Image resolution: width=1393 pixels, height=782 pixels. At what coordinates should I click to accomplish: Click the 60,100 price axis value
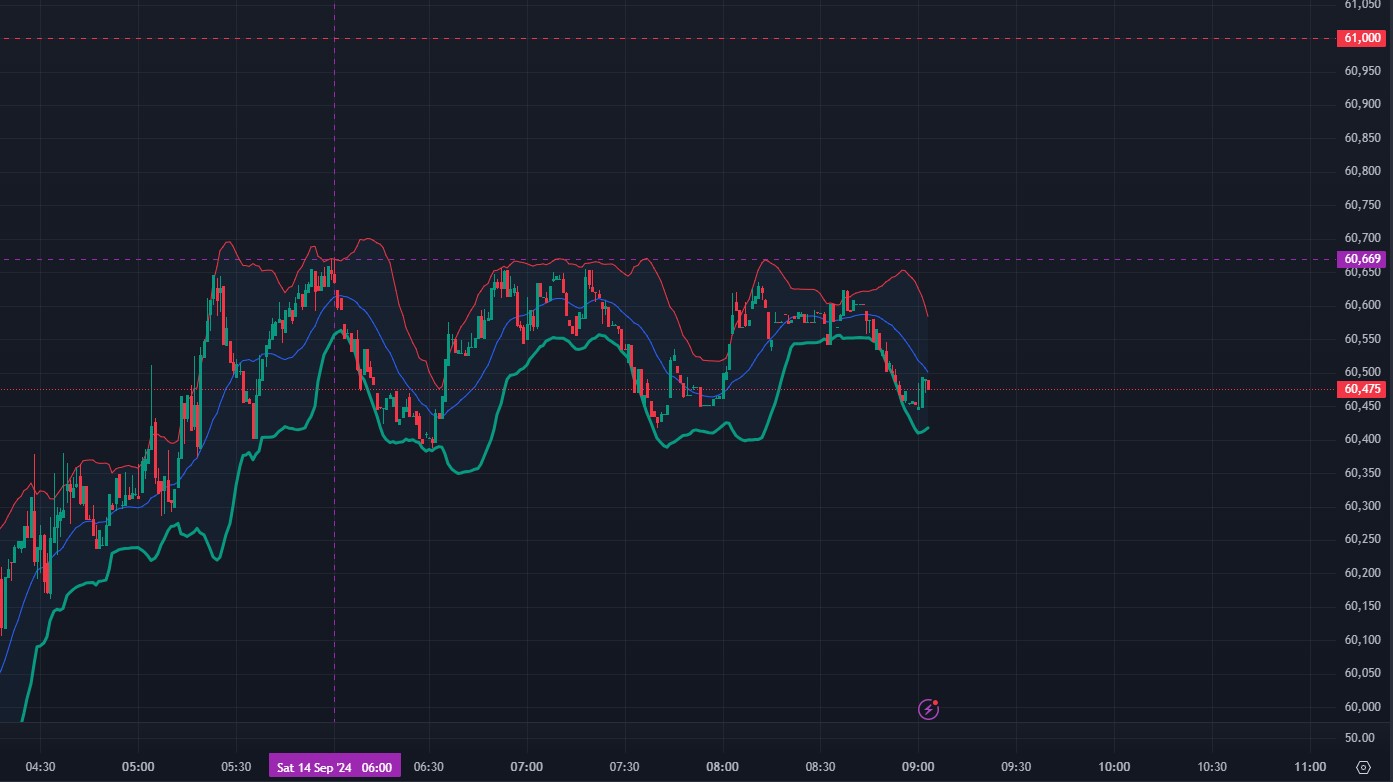pyautogui.click(x=1362, y=640)
